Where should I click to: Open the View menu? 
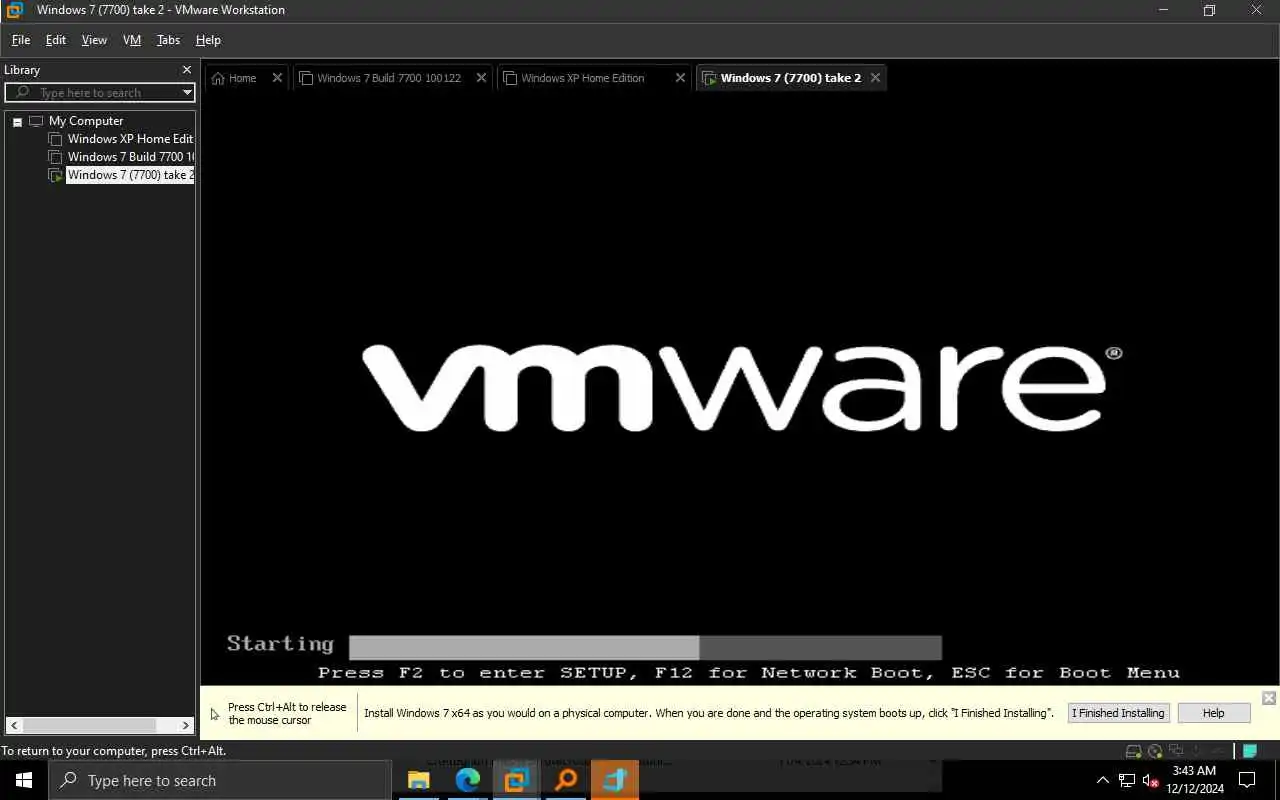[x=94, y=40]
